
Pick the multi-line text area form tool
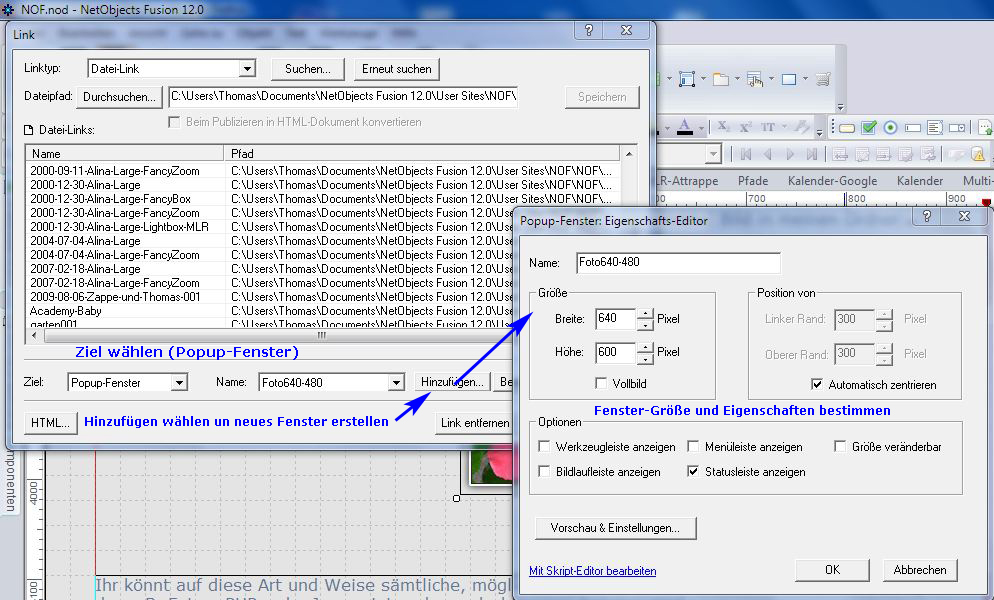[934, 128]
